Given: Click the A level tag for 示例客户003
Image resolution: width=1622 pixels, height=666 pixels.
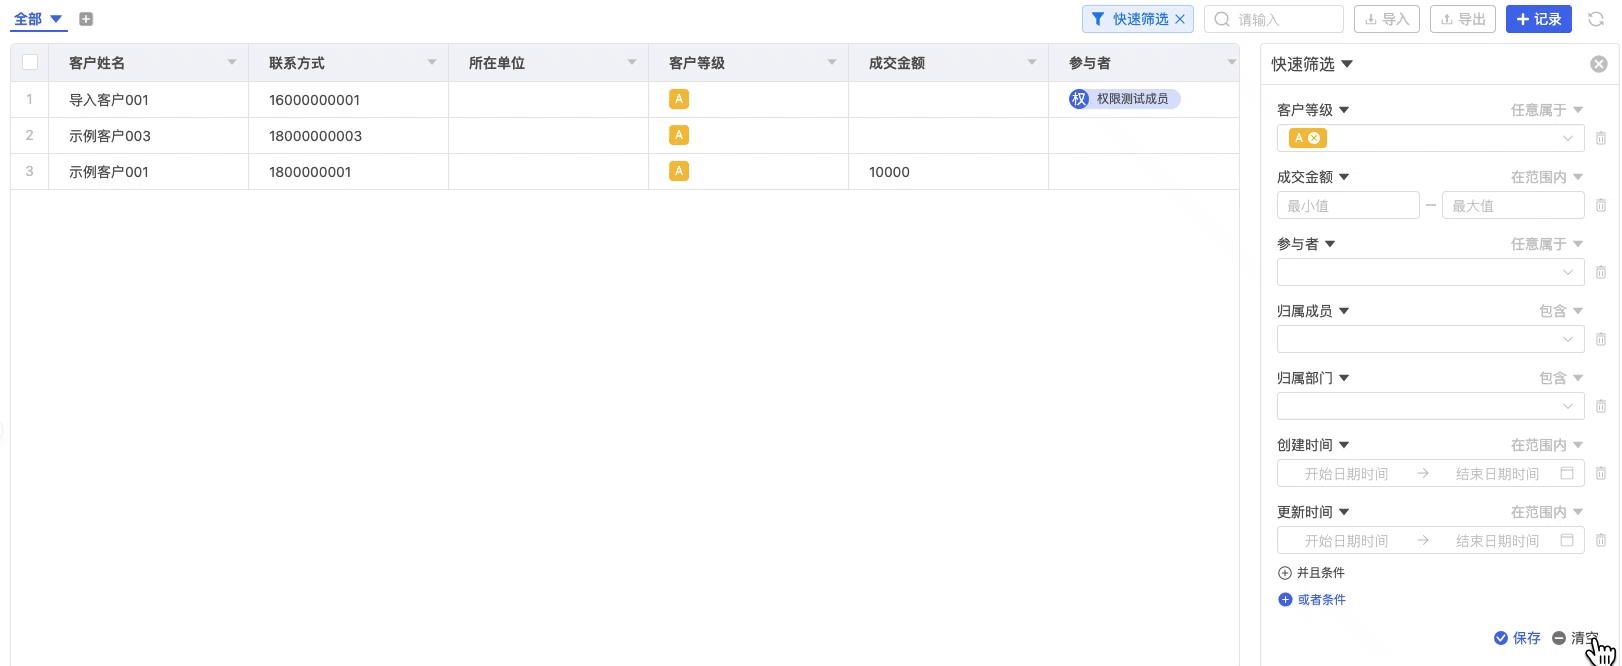Looking at the screenshot, I should click(x=679, y=135).
